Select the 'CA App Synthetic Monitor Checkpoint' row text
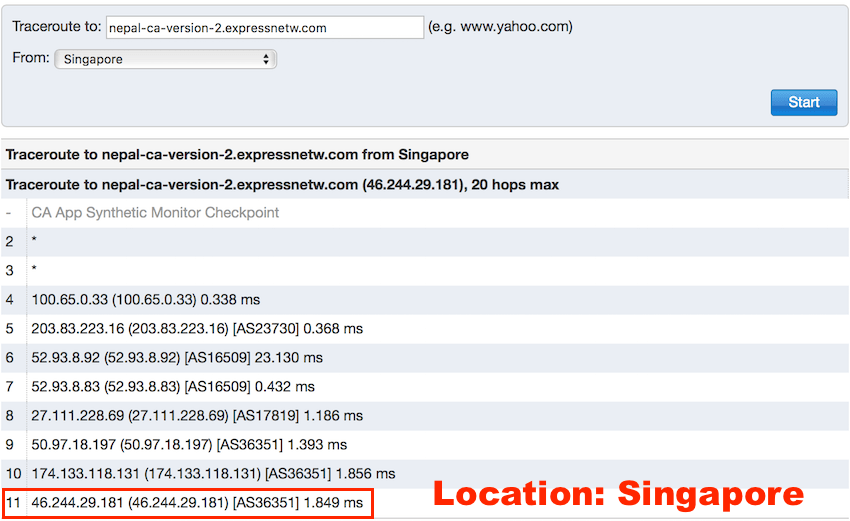 (x=155, y=213)
